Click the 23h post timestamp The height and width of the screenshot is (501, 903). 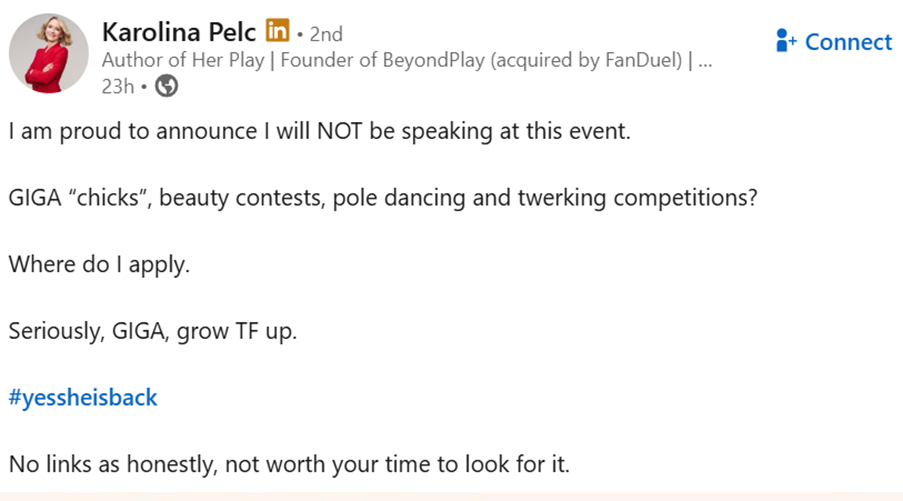118,86
